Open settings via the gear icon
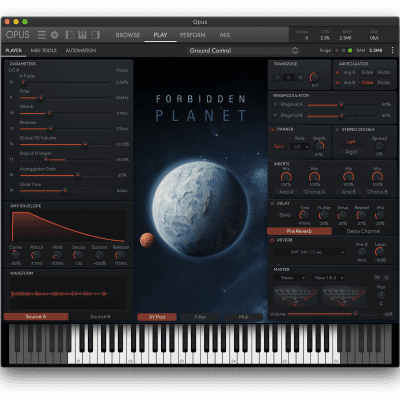Image resolution: width=400 pixels, height=400 pixels. (54, 35)
